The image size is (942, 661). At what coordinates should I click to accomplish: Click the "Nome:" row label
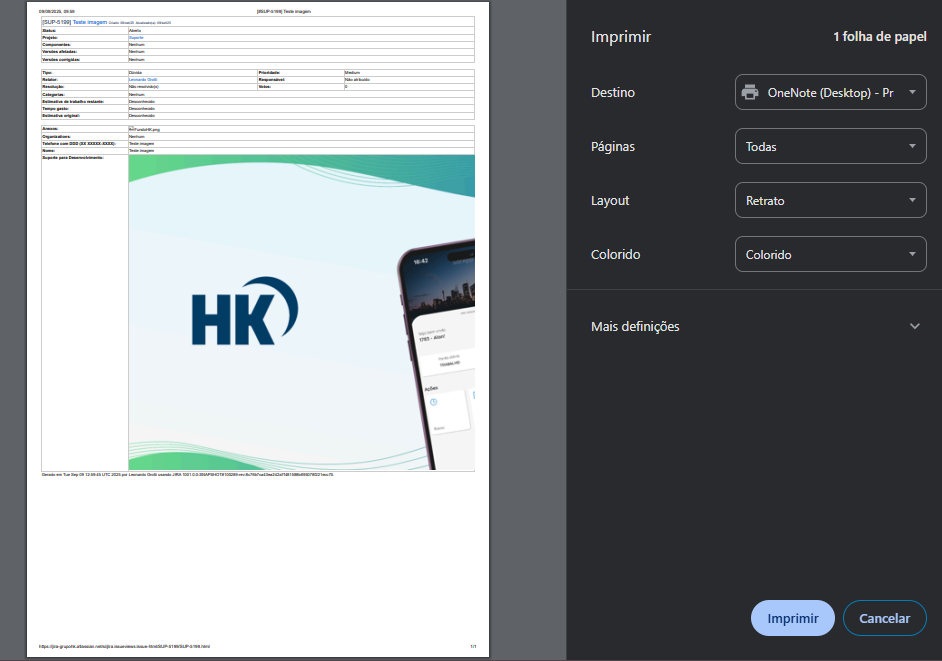click(49, 151)
